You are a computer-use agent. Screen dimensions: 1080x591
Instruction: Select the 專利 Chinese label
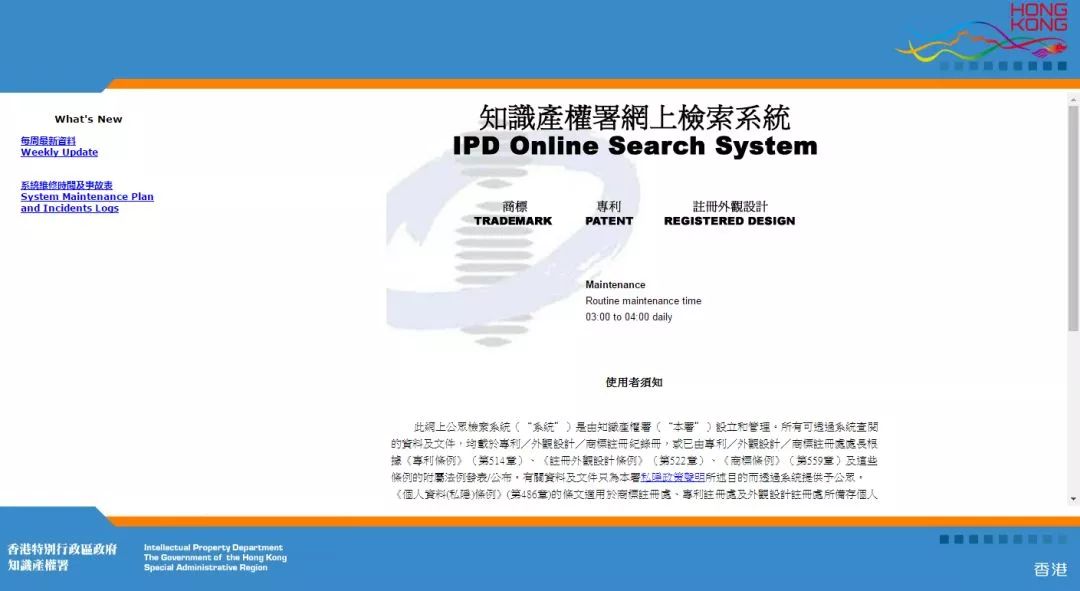click(x=609, y=206)
